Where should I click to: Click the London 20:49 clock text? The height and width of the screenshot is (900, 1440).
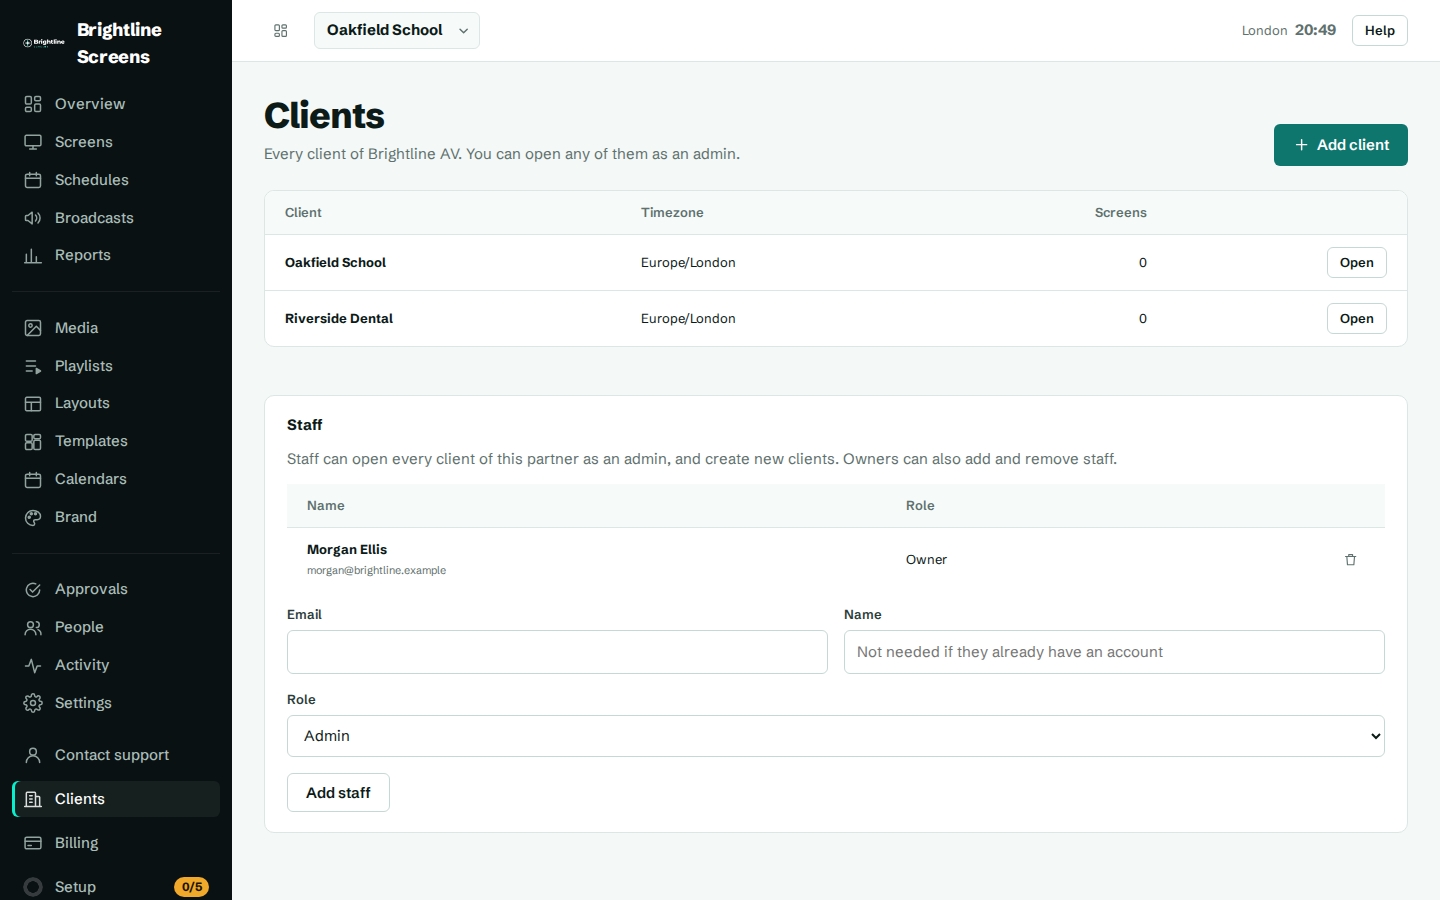tap(1289, 31)
